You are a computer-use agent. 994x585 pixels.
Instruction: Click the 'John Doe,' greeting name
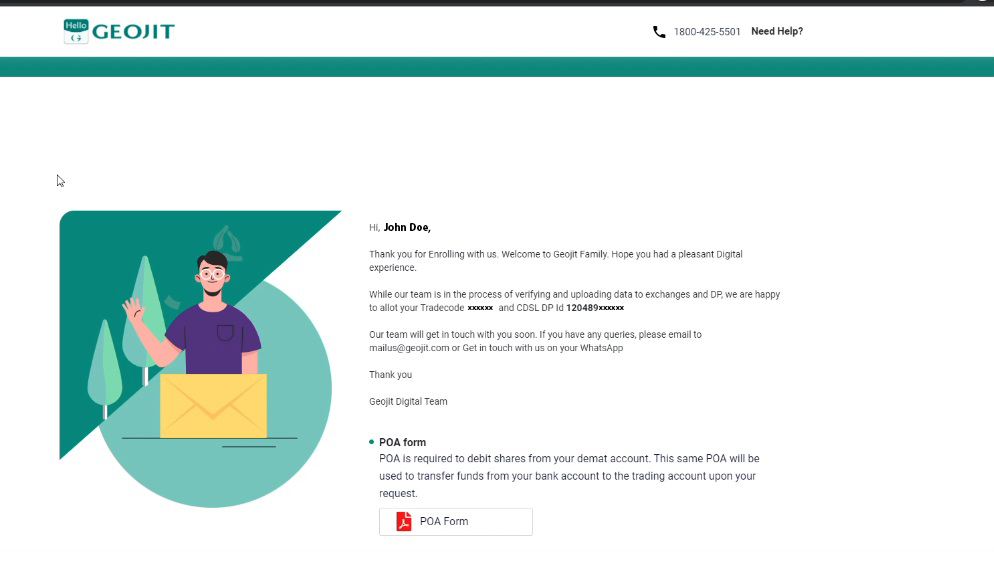coord(407,228)
